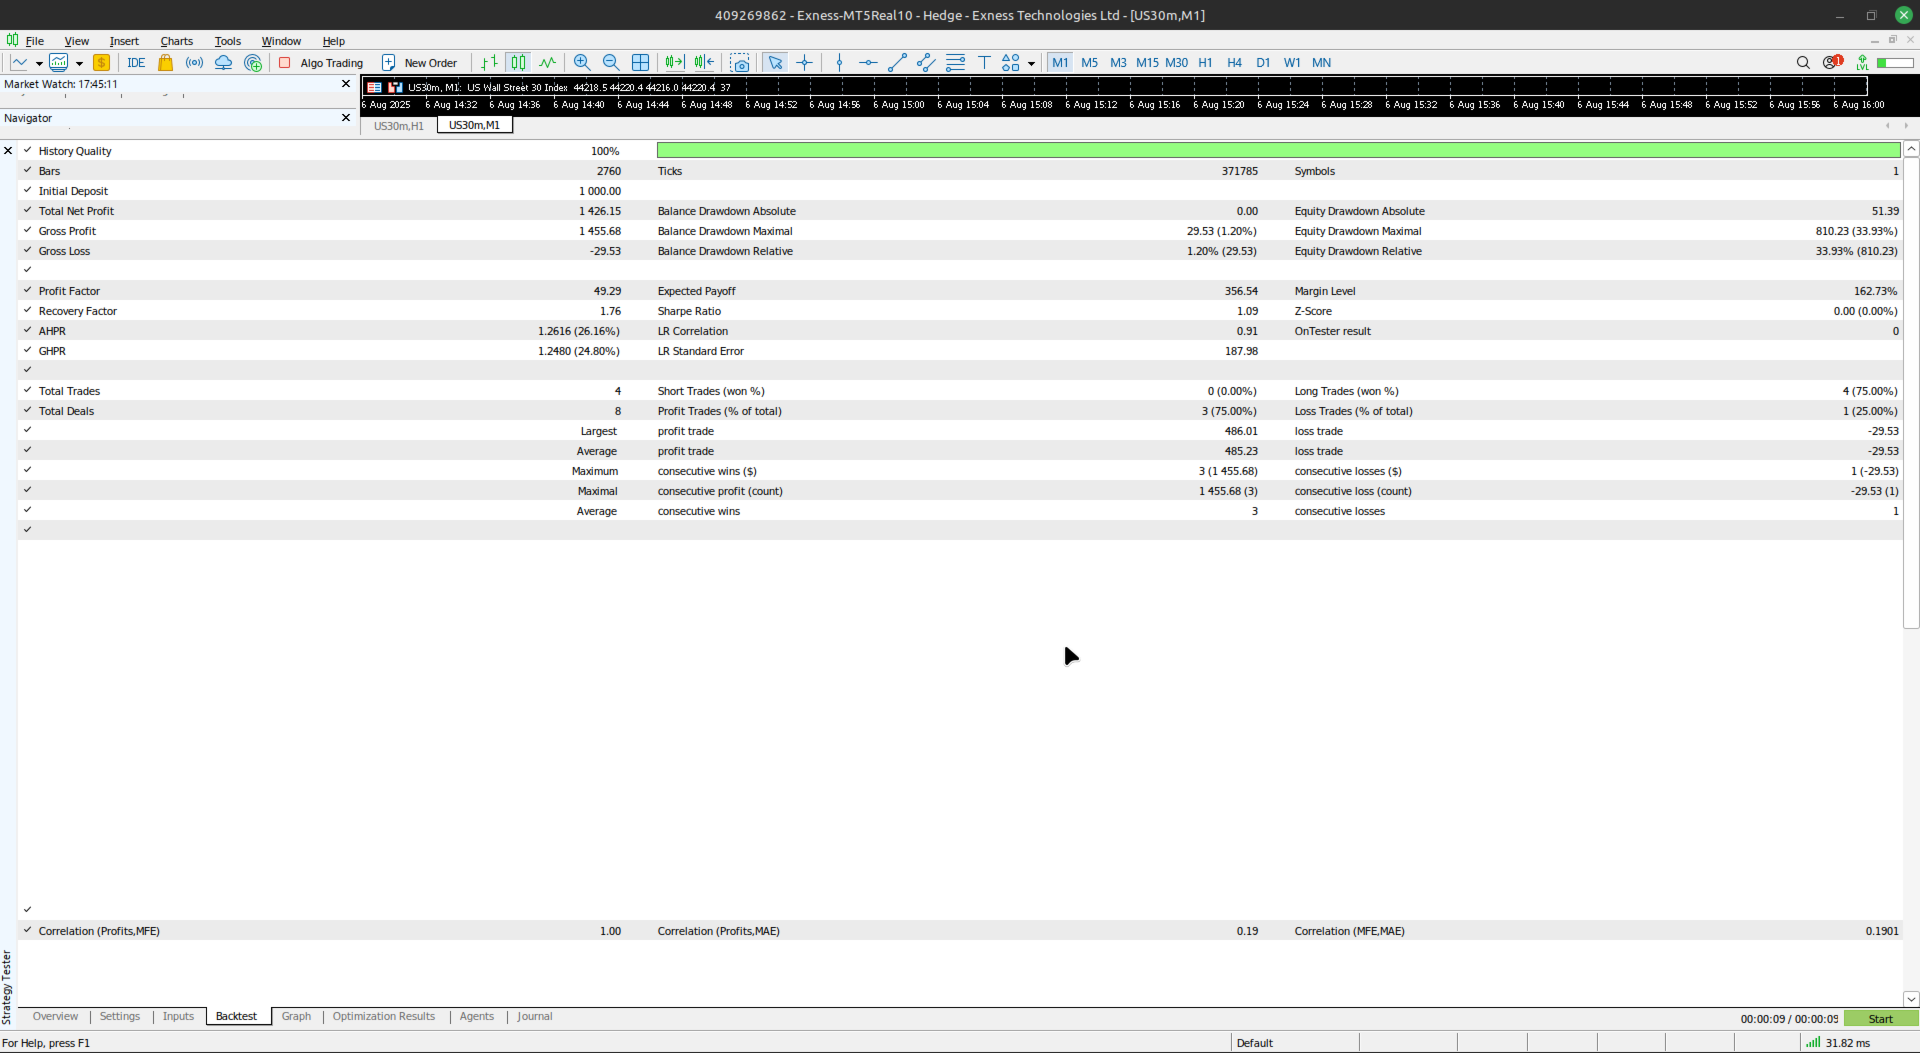Switch chart to line chart mode
This screenshot has width=1920, height=1053.
547,62
